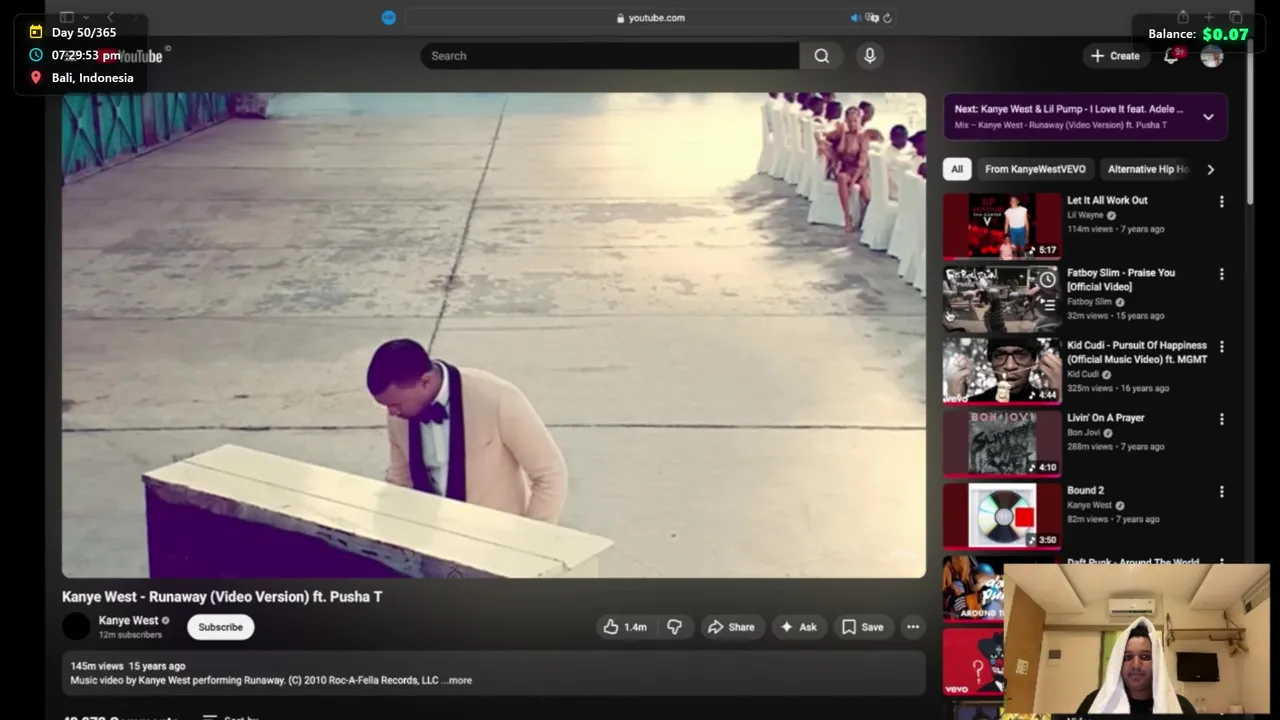This screenshot has height=720, width=1280.
Task: Open the Kid Cudi Pursuit Of Happiness thumbnail
Action: click(1002, 371)
